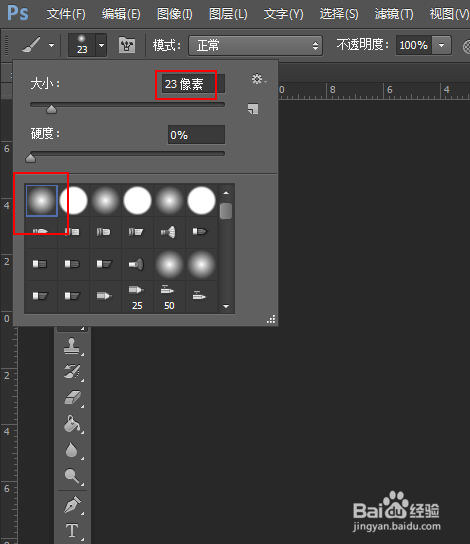This screenshot has height=544, width=470.
Task: Click the preset list scroll down arrow
Action: [x=226, y=306]
